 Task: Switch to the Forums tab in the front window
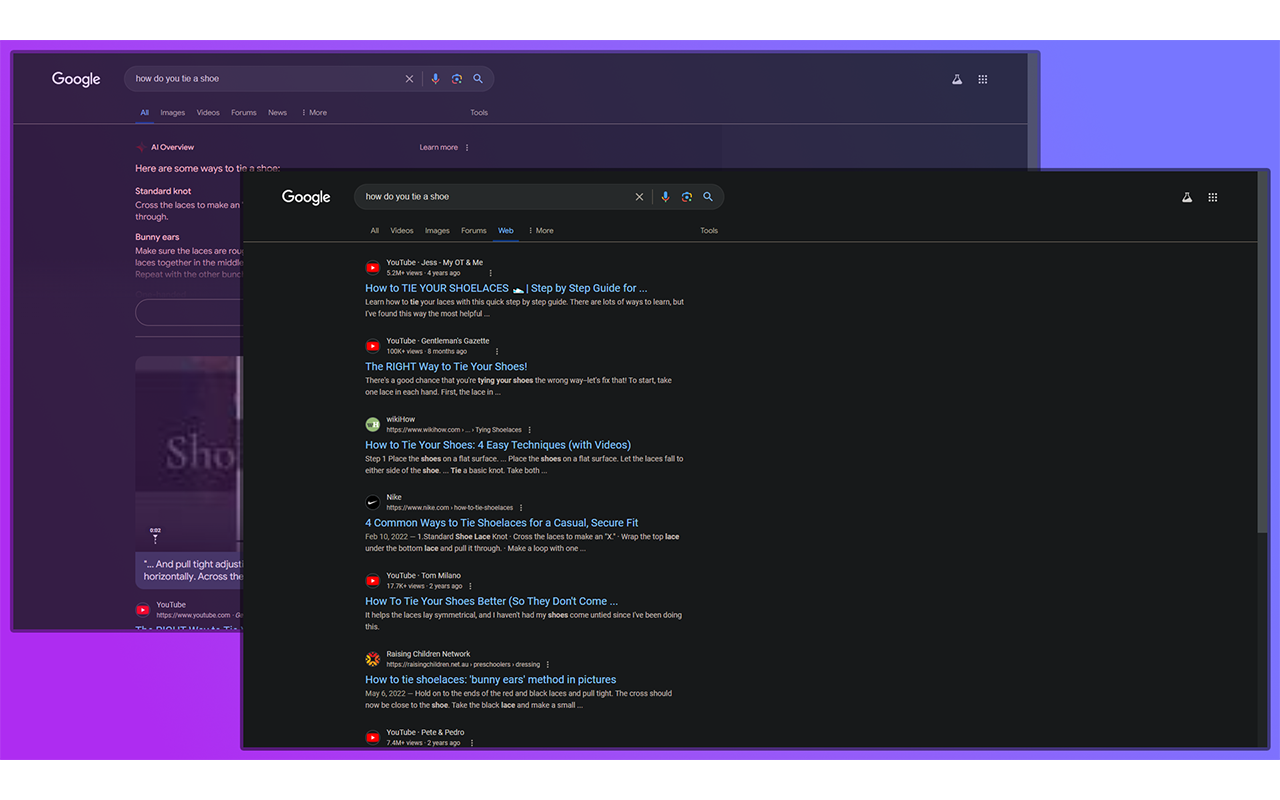click(x=473, y=231)
